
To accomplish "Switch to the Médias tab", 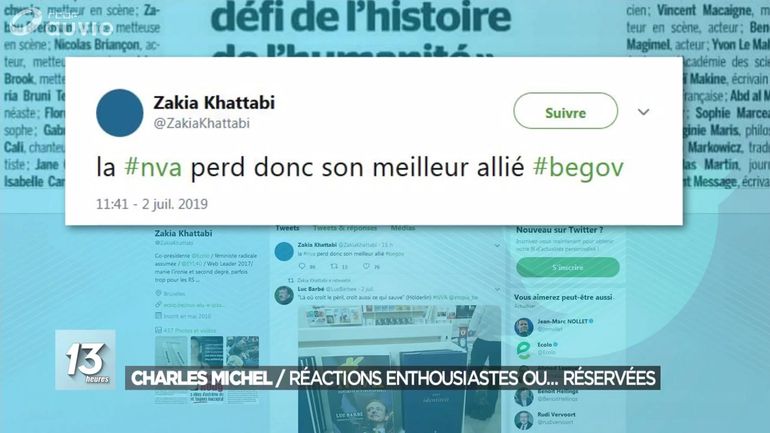I will (x=403, y=228).
